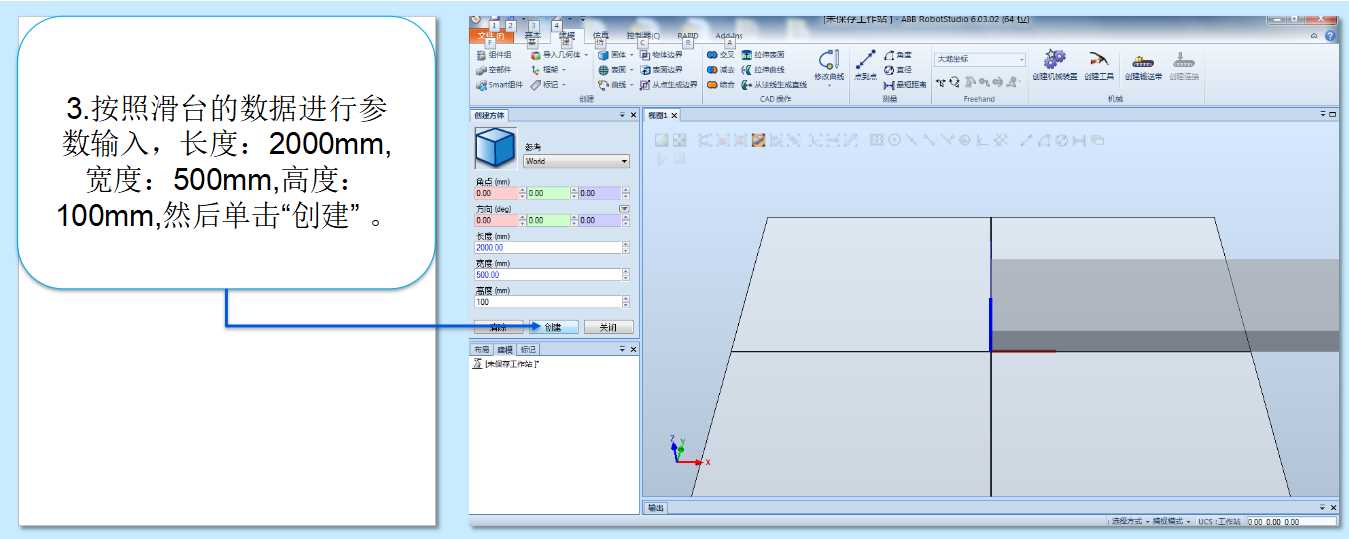Click the 从点生成边界 icon
The height and width of the screenshot is (539, 1349).
[645, 85]
